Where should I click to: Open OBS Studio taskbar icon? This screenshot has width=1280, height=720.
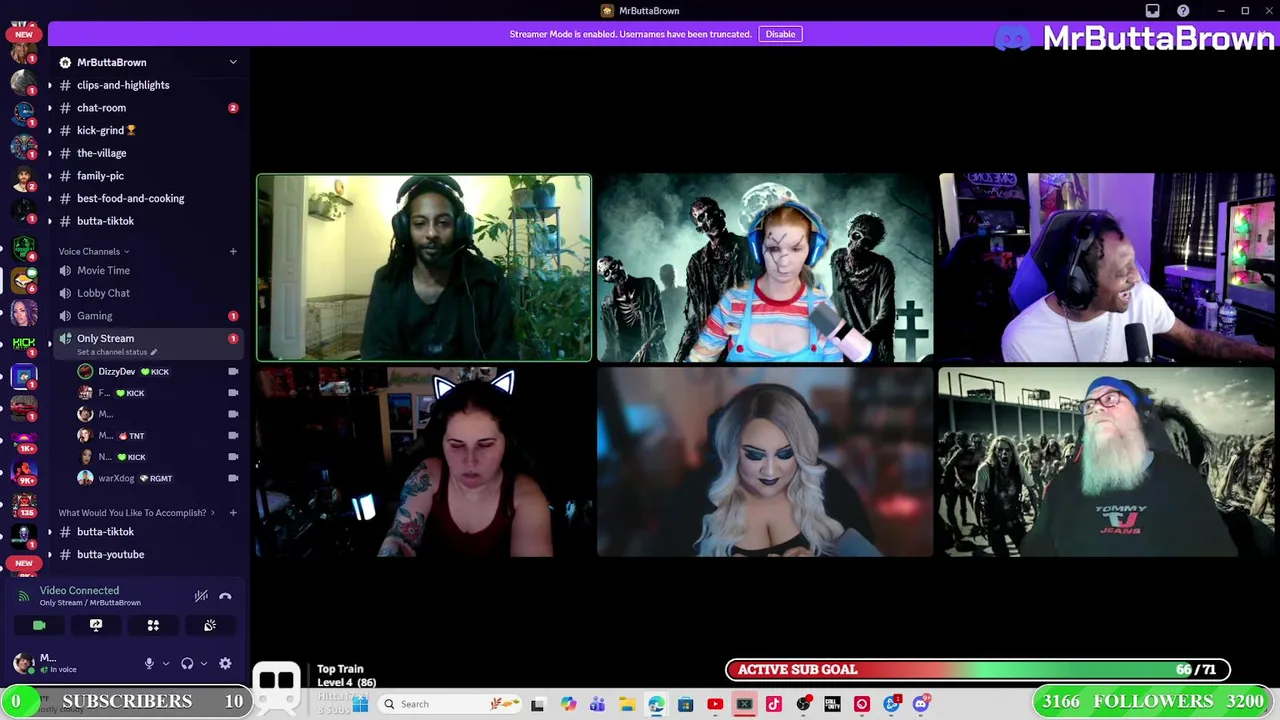803,704
